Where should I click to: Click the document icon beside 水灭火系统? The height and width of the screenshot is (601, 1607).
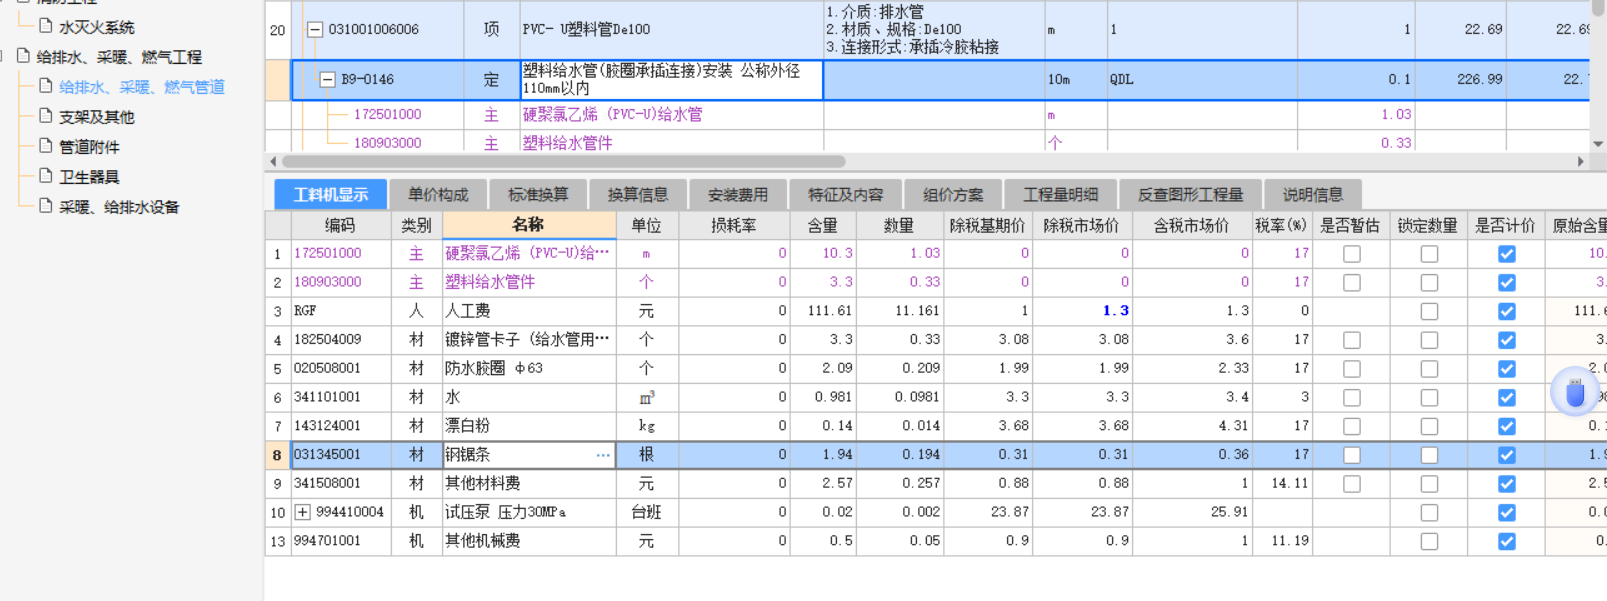point(45,26)
